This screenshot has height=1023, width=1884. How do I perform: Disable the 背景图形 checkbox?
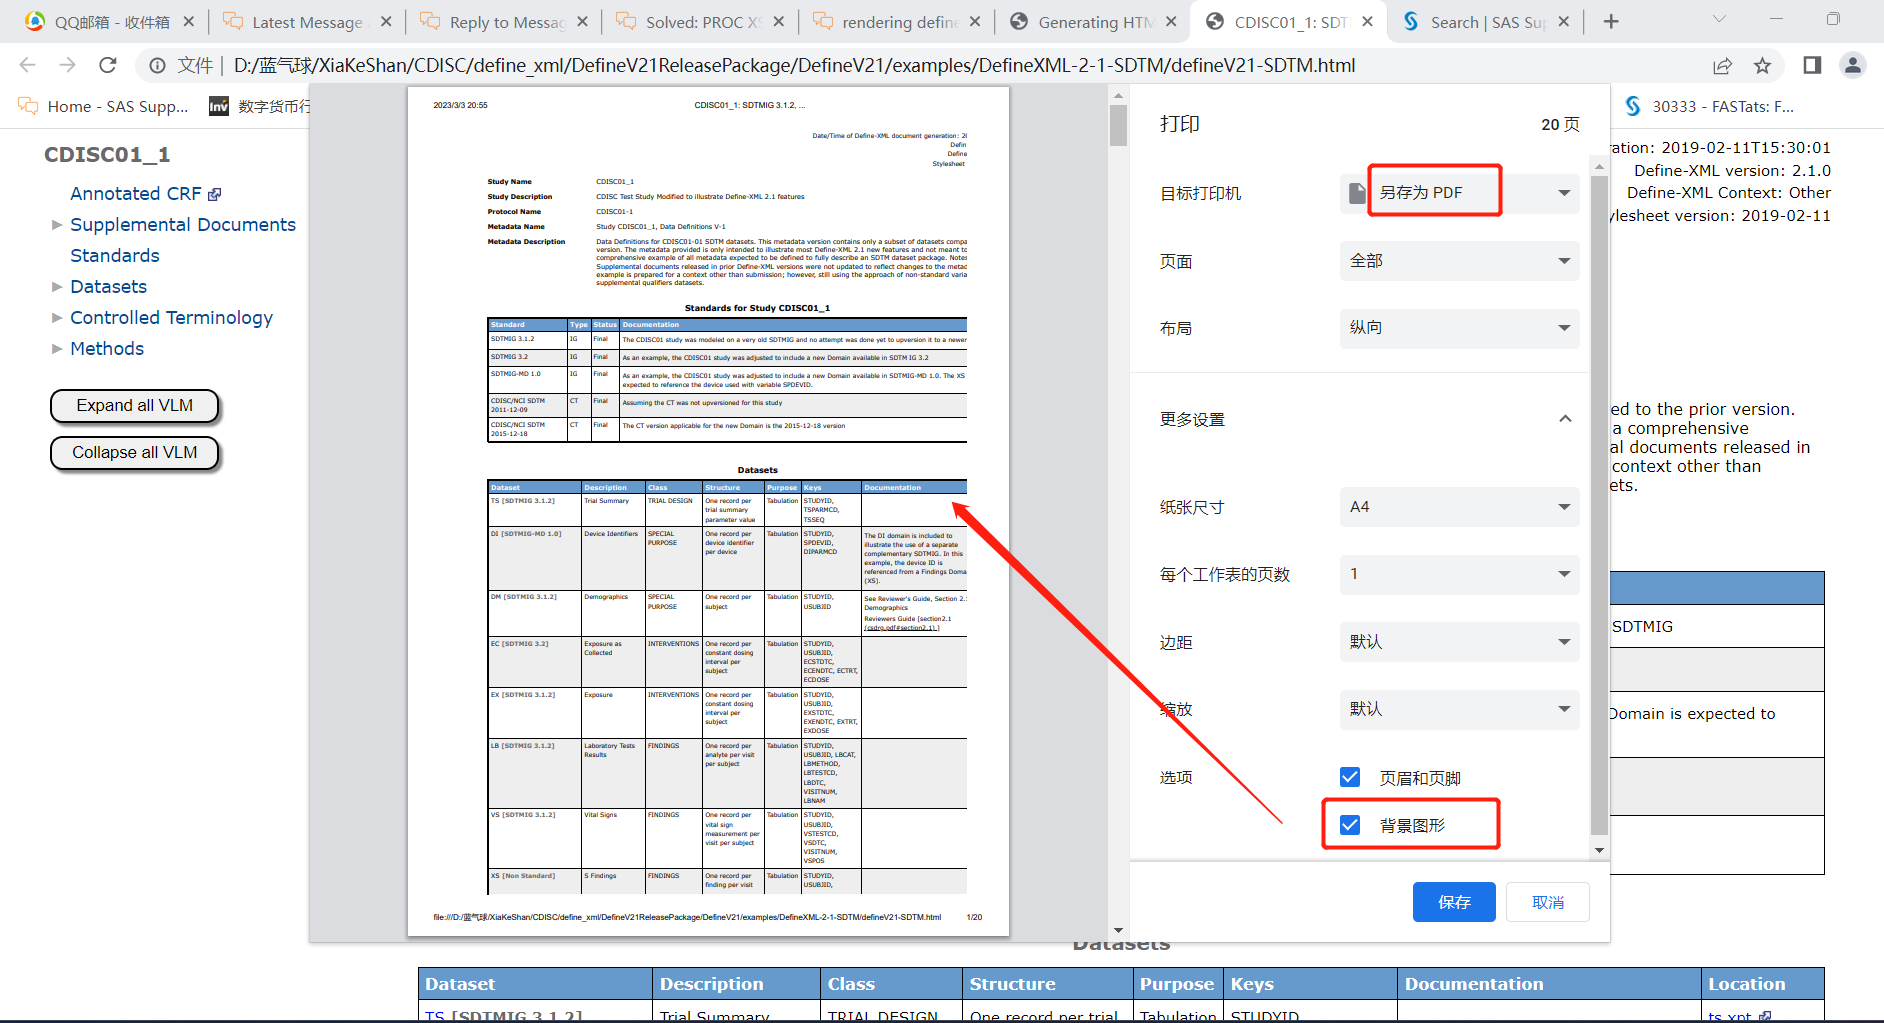pos(1351,824)
